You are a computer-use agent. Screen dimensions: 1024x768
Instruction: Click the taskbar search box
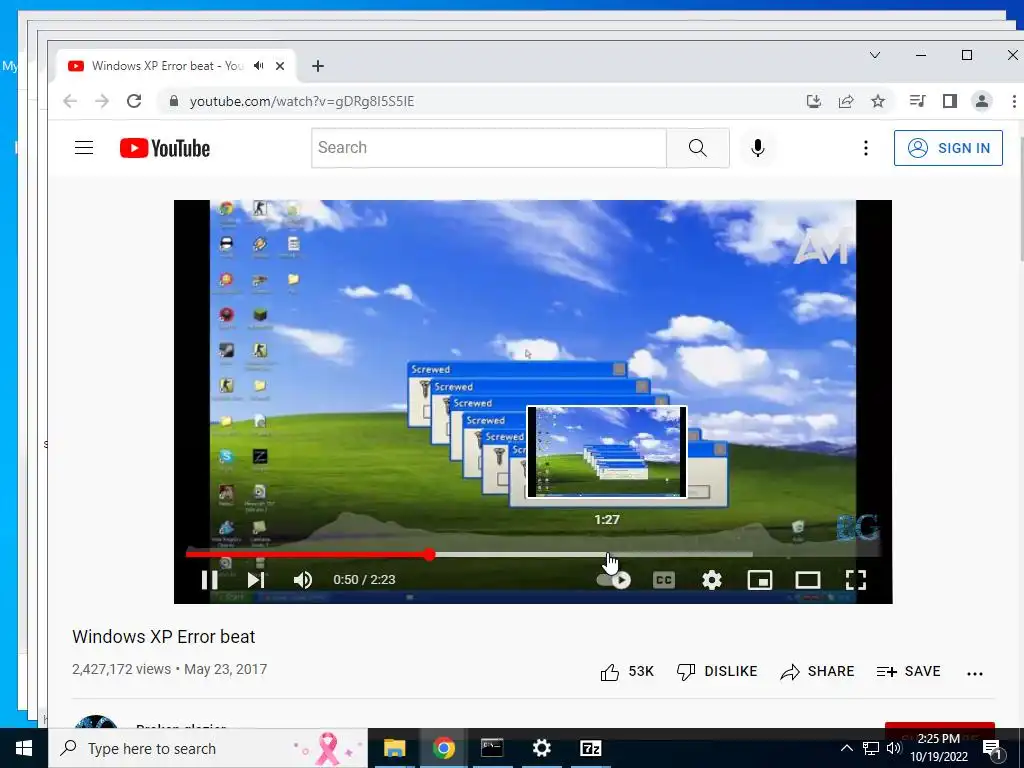tap(208, 748)
